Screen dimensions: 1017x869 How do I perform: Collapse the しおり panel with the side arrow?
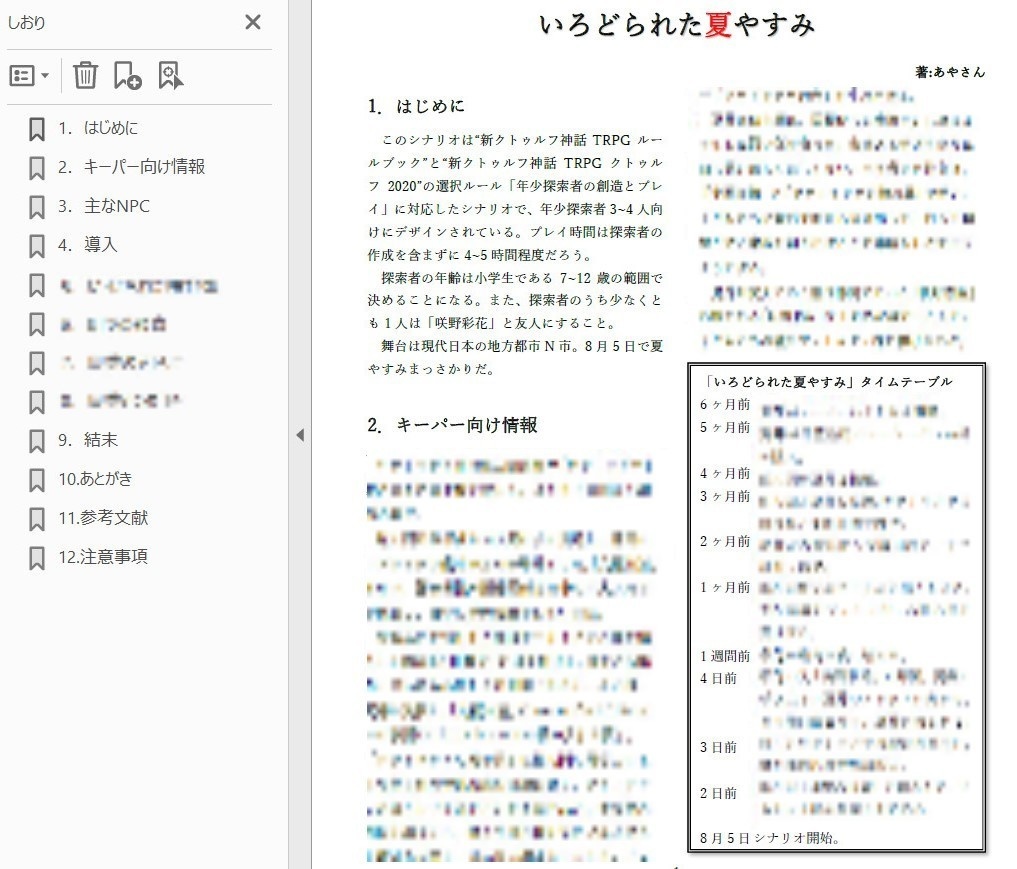point(301,437)
